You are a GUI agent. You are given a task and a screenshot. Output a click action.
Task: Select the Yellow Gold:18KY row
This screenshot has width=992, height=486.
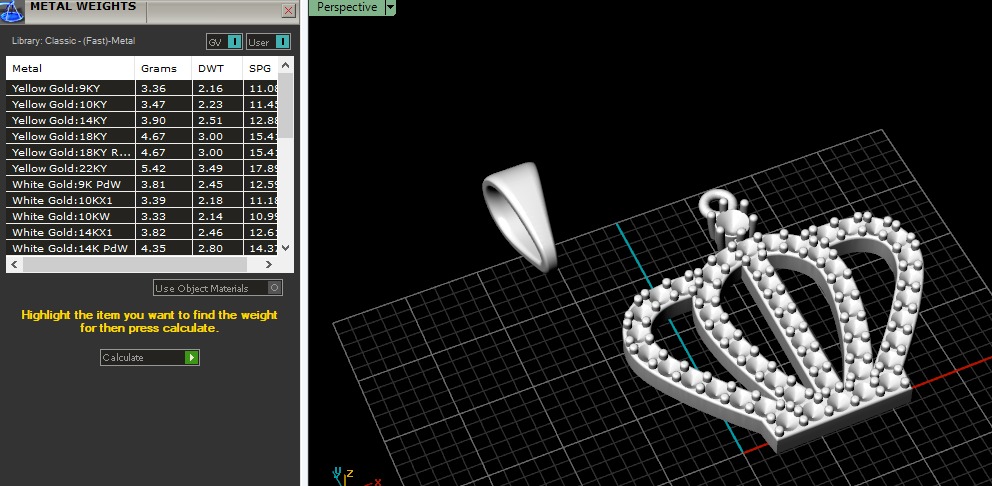click(142, 136)
